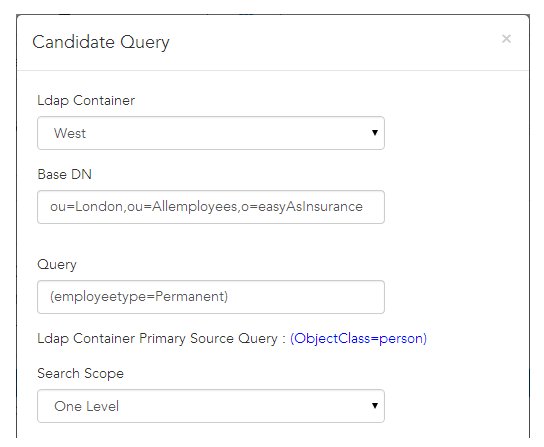Screen dimensions: 544x447
Task: Click the Base DN label
Action: (x=65, y=174)
